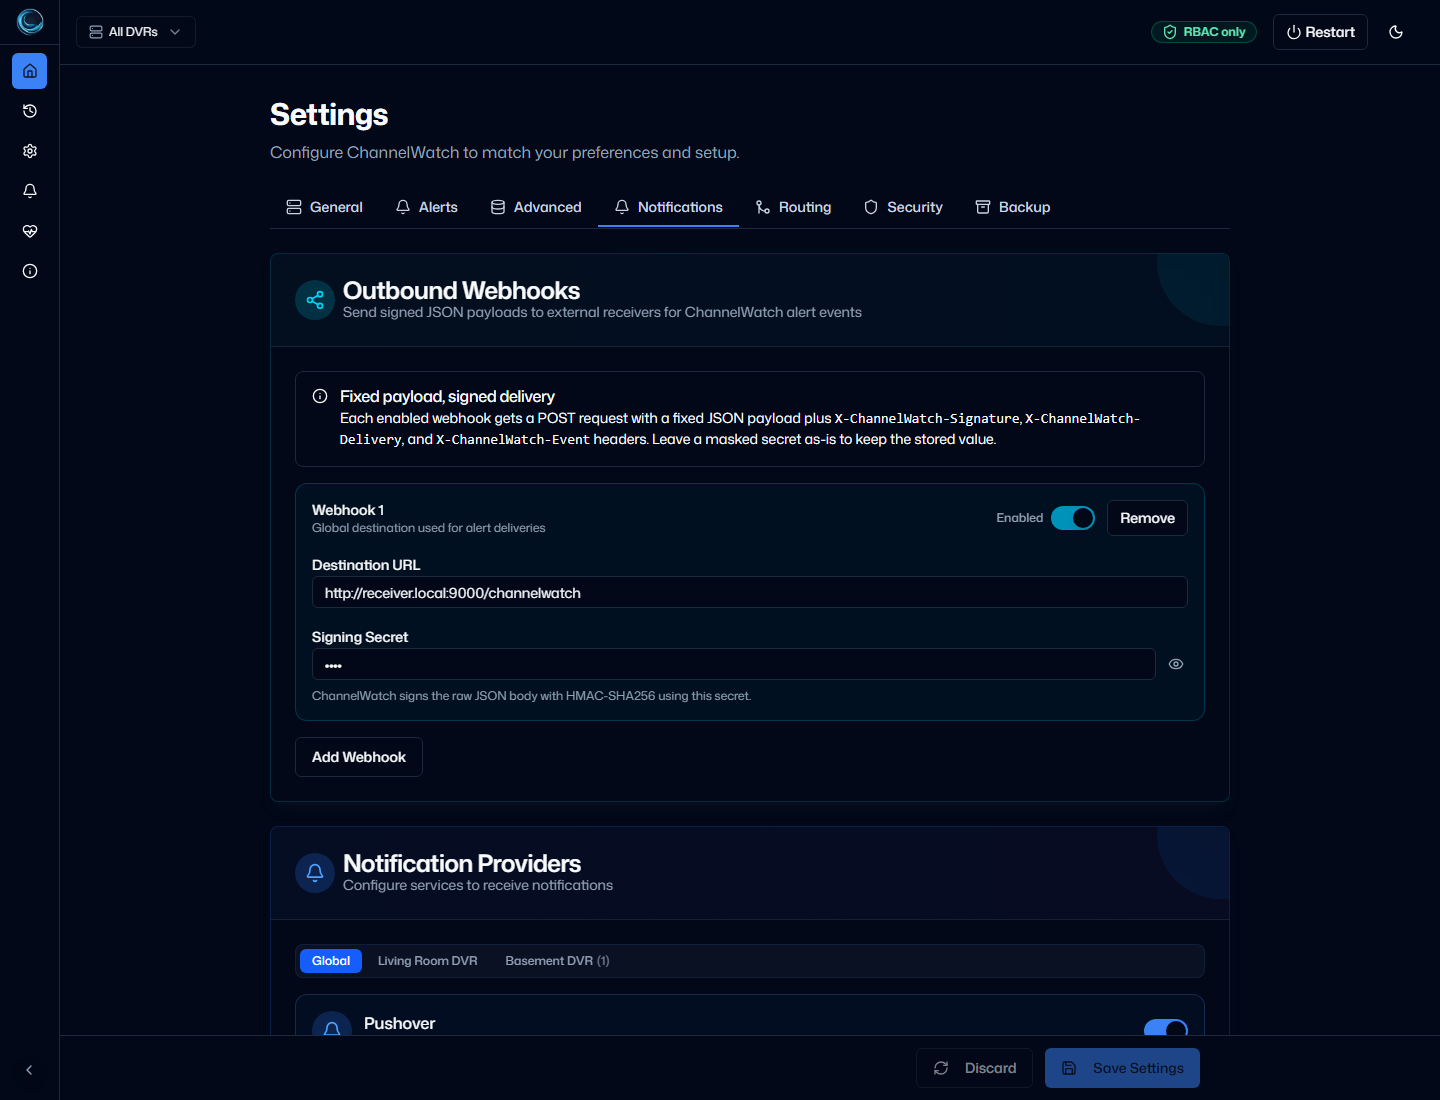This screenshot has height=1100, width=1440.
Task: Switch to the Advanced tab
Action: click(536, 207)
